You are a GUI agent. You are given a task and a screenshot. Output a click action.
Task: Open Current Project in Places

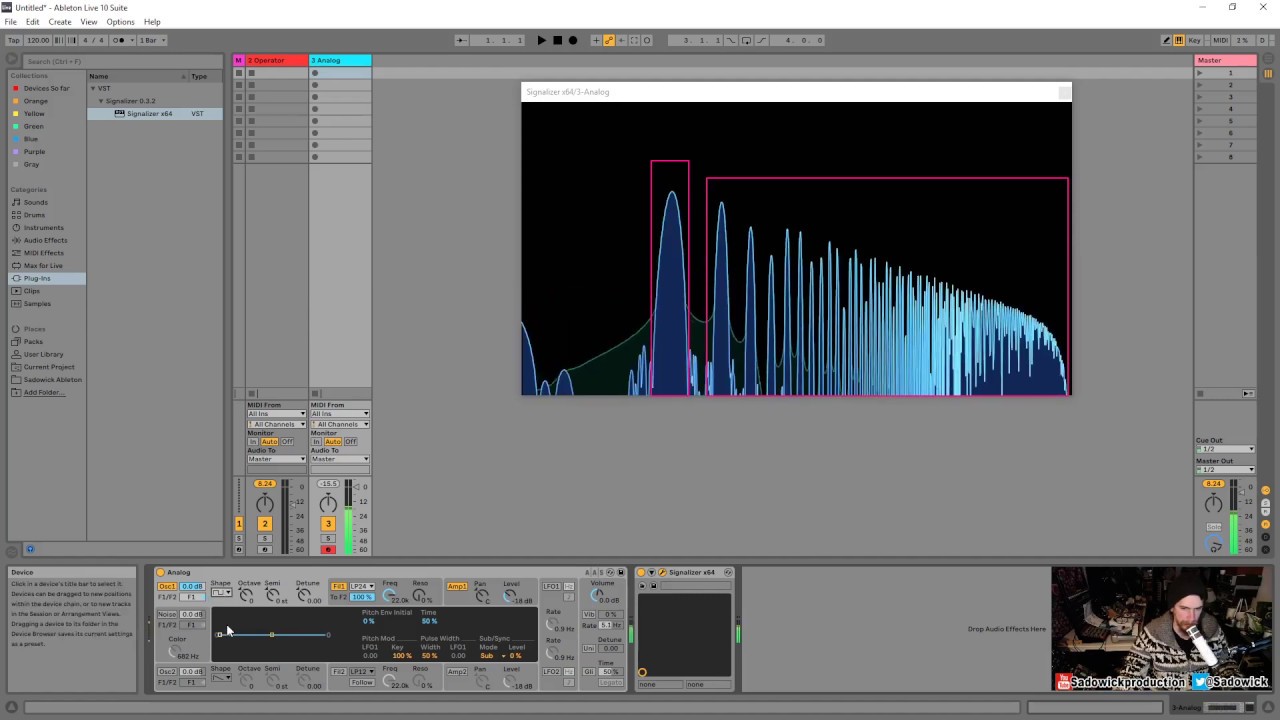(x=49, y=367)
